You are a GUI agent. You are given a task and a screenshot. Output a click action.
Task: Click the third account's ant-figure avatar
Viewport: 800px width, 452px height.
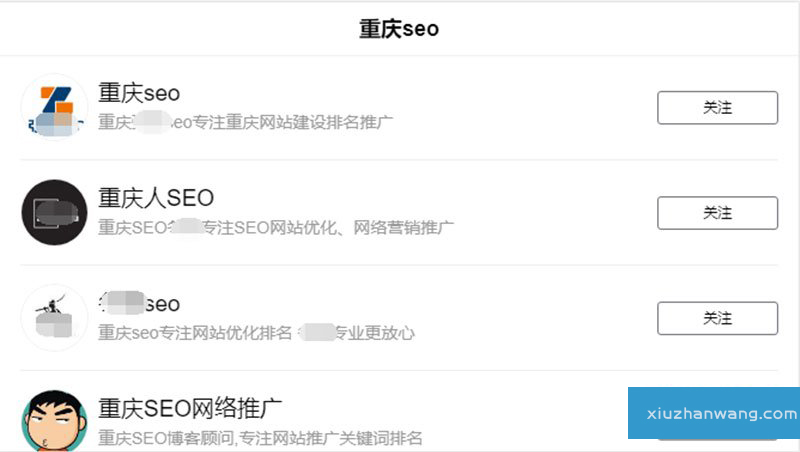pyautogui.click(x=54, y=317)
